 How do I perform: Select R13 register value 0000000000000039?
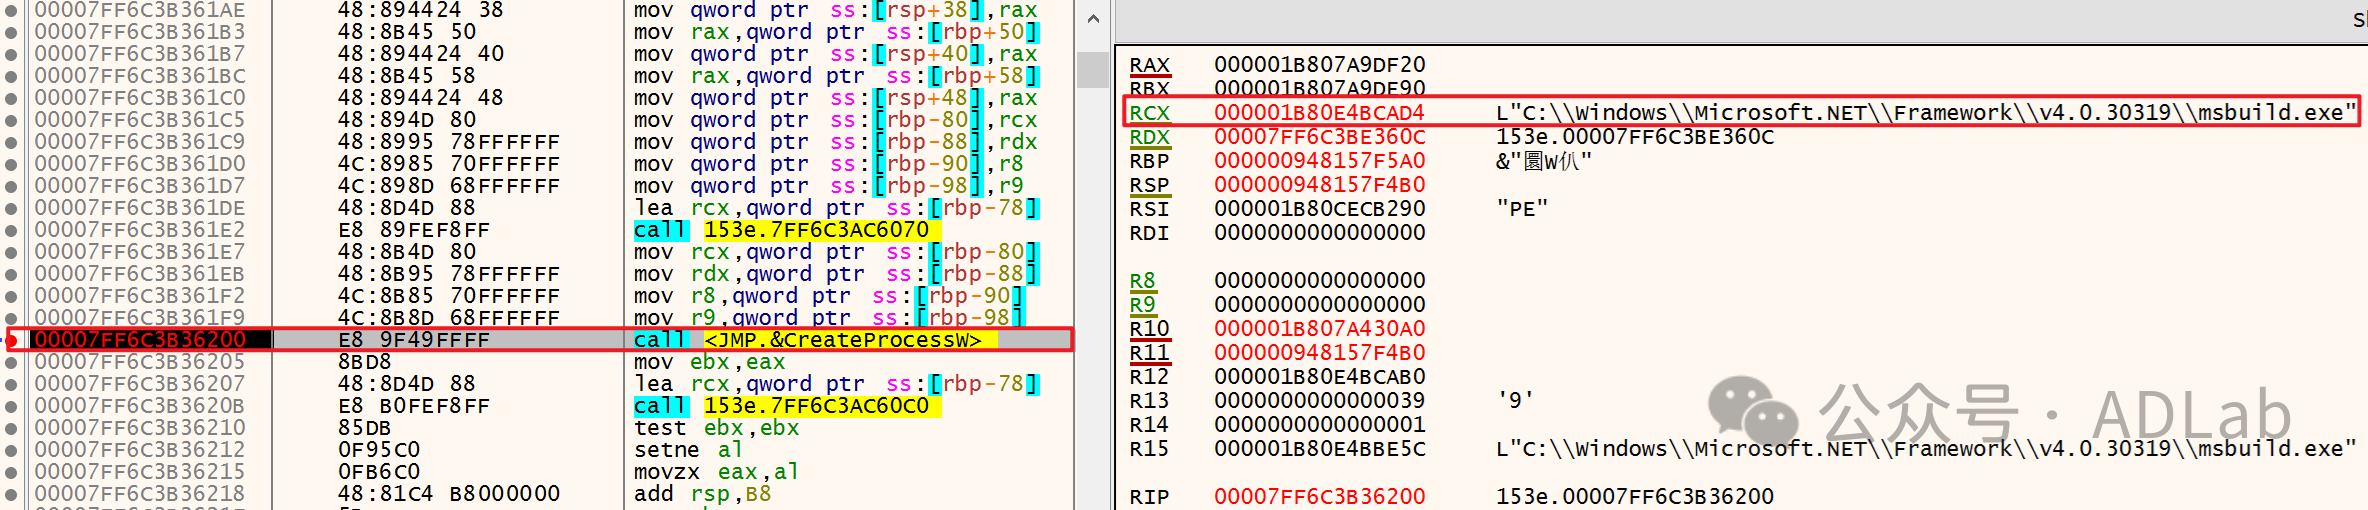tap(1319, 401)
